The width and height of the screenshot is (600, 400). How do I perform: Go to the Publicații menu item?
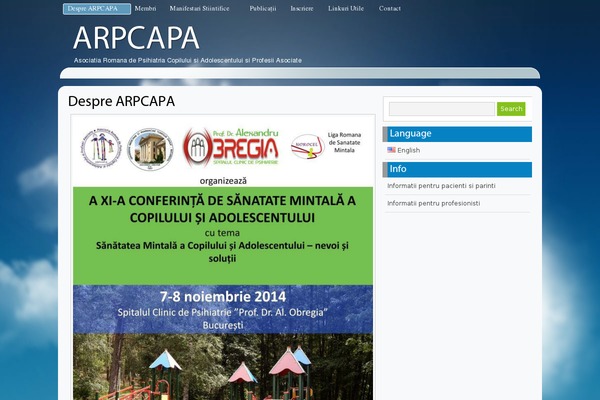pyautogui.click(x=263, y=8)
